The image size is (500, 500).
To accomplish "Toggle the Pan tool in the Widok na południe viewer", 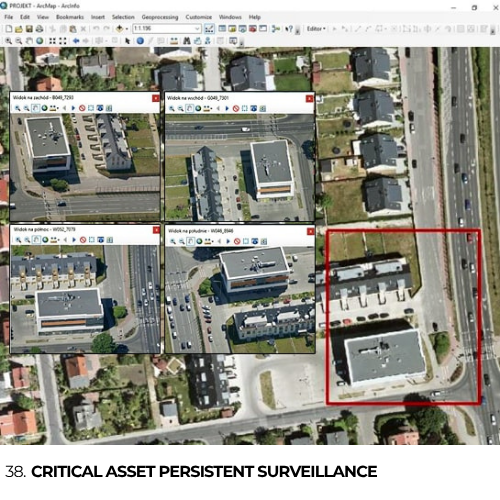I will 190,241.
